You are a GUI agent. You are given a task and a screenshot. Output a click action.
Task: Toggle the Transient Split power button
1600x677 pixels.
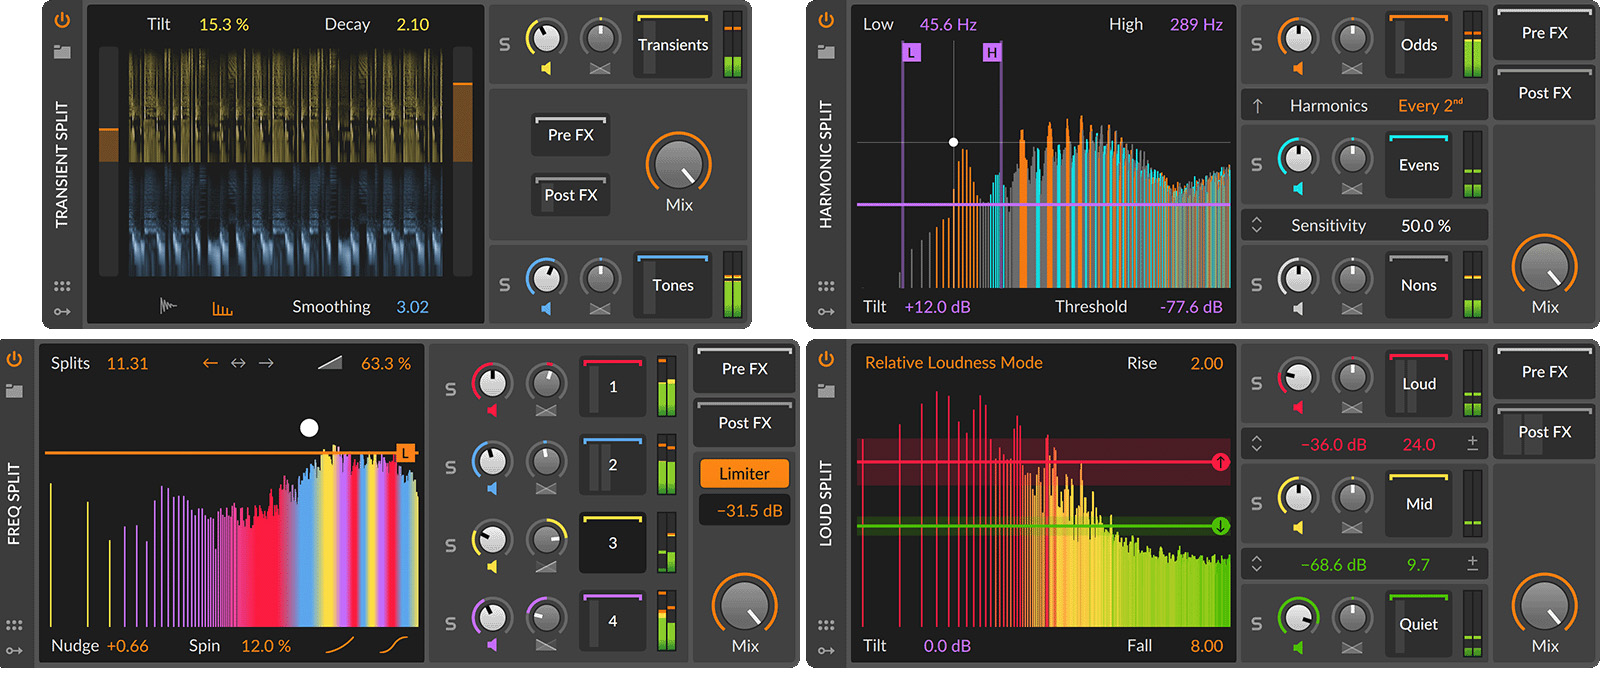point(62,20)
